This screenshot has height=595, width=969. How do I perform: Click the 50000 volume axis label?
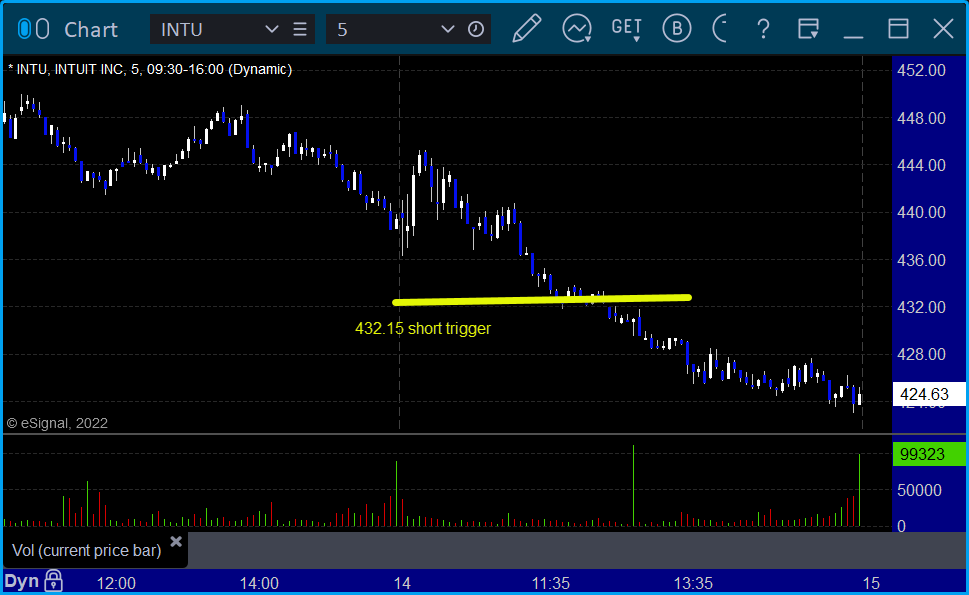919,490
